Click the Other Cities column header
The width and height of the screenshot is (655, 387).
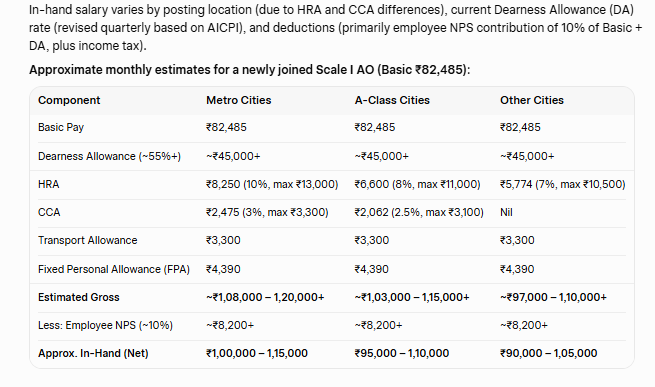tap(532, 100)
